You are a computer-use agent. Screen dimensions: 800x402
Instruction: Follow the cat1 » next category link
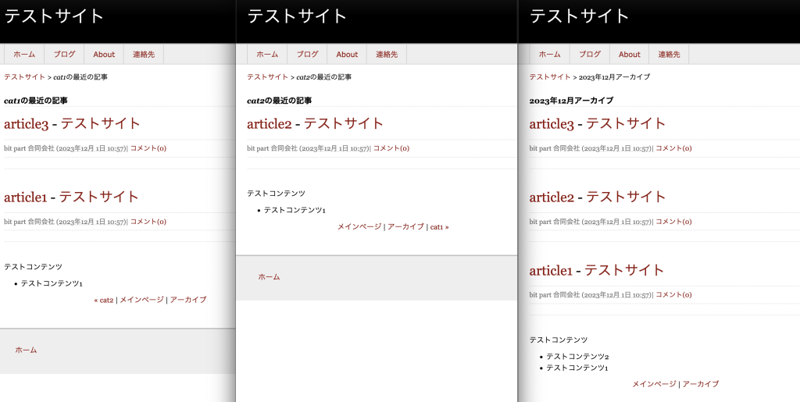pyautogui.click(x=439, y=227)
